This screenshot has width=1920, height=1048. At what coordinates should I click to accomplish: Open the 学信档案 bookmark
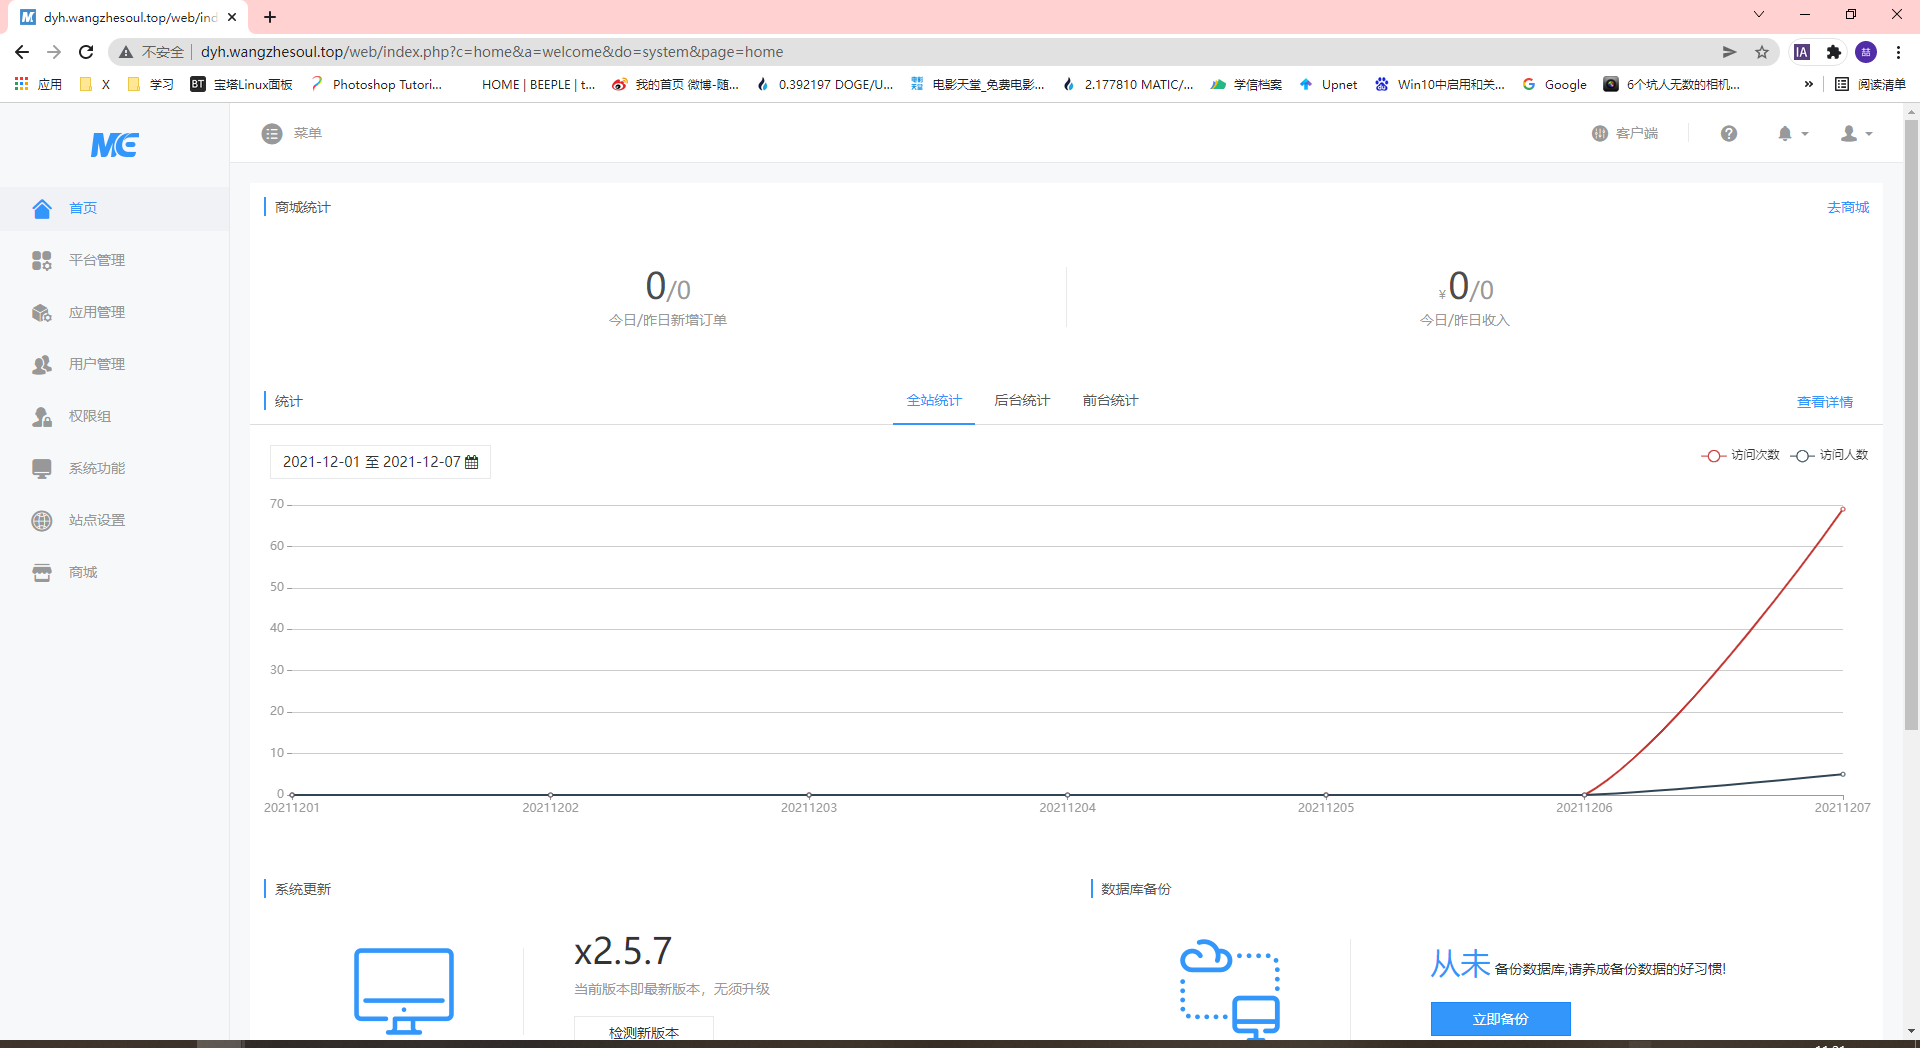click(1246, 85)
